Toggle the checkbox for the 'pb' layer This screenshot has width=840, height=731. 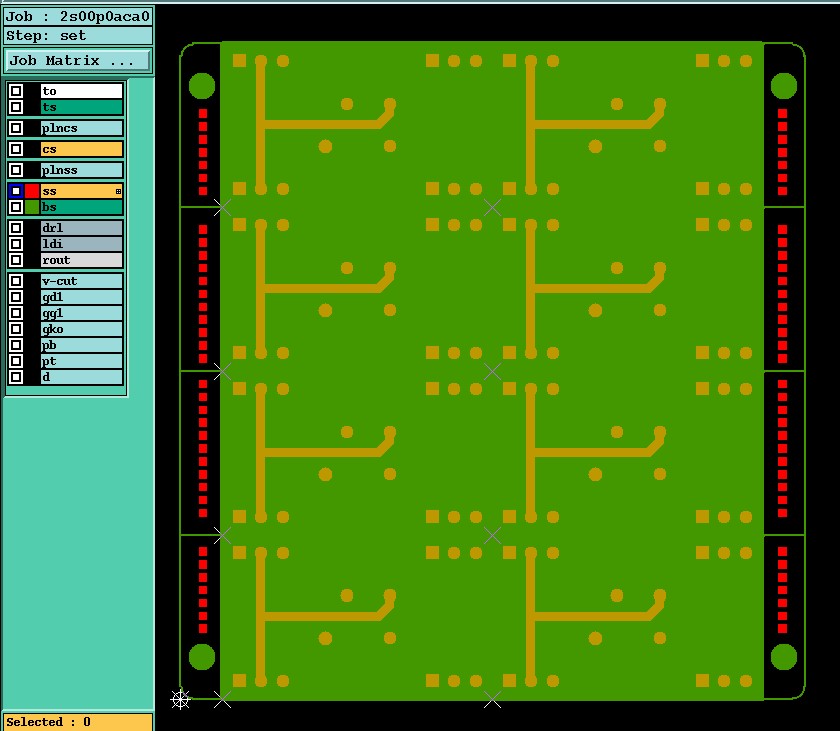(x=16, y=345)
